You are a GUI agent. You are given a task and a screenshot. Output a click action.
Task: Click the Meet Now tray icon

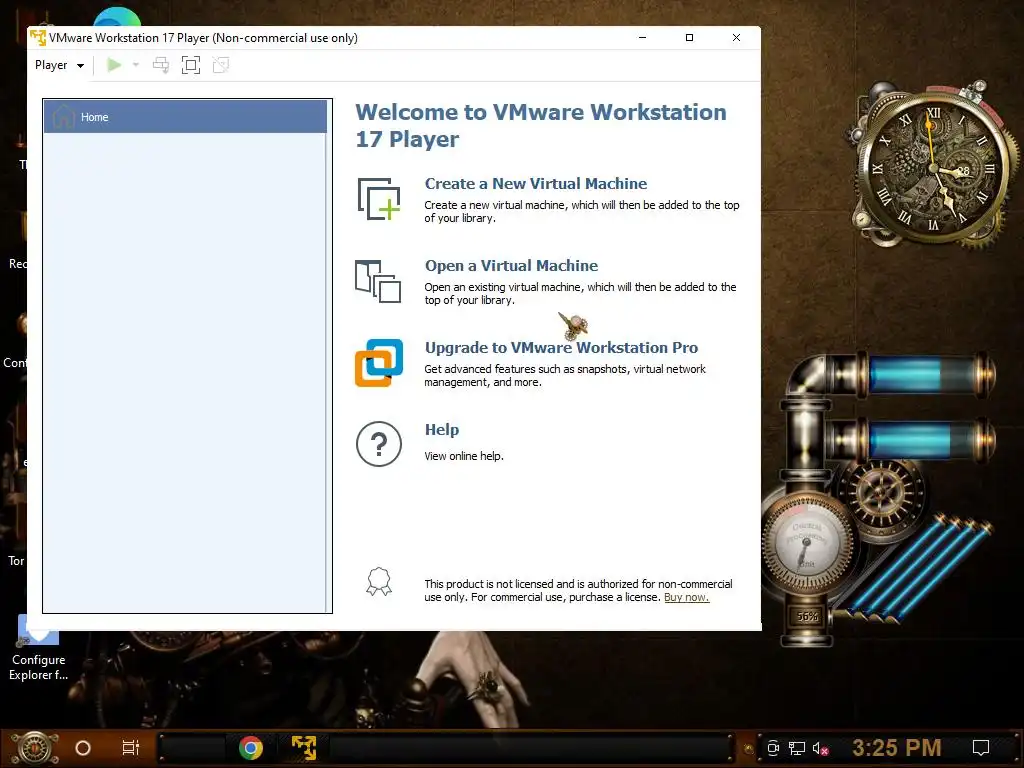click(773, 748)
